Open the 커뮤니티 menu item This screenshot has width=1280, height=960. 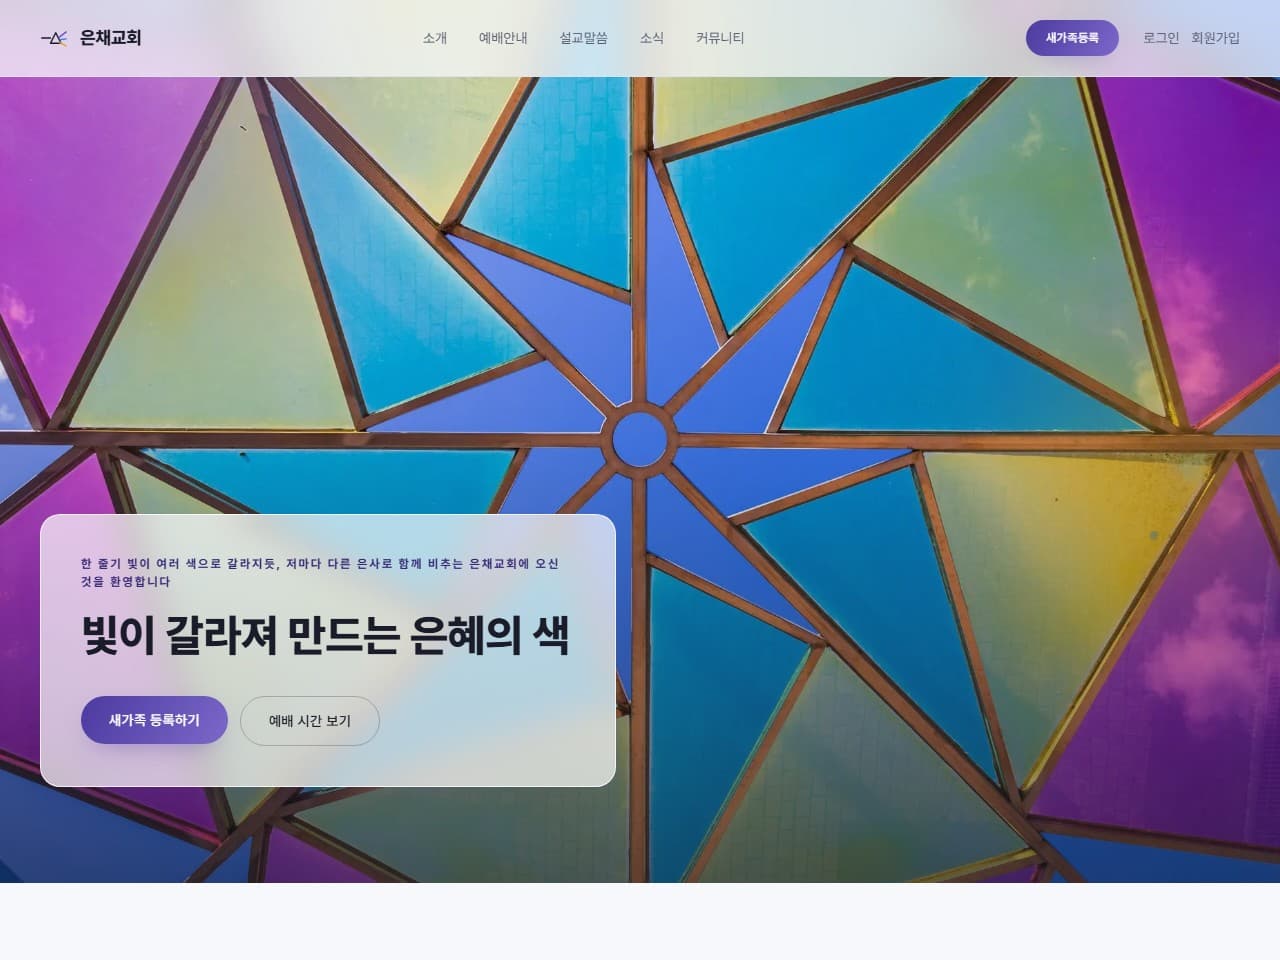[x=720, y=38]
